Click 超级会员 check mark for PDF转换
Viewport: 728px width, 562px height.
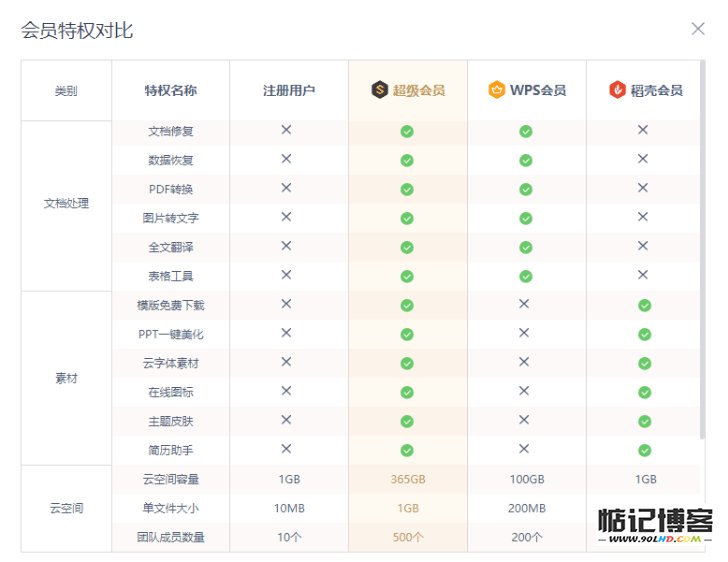(407, 190)
